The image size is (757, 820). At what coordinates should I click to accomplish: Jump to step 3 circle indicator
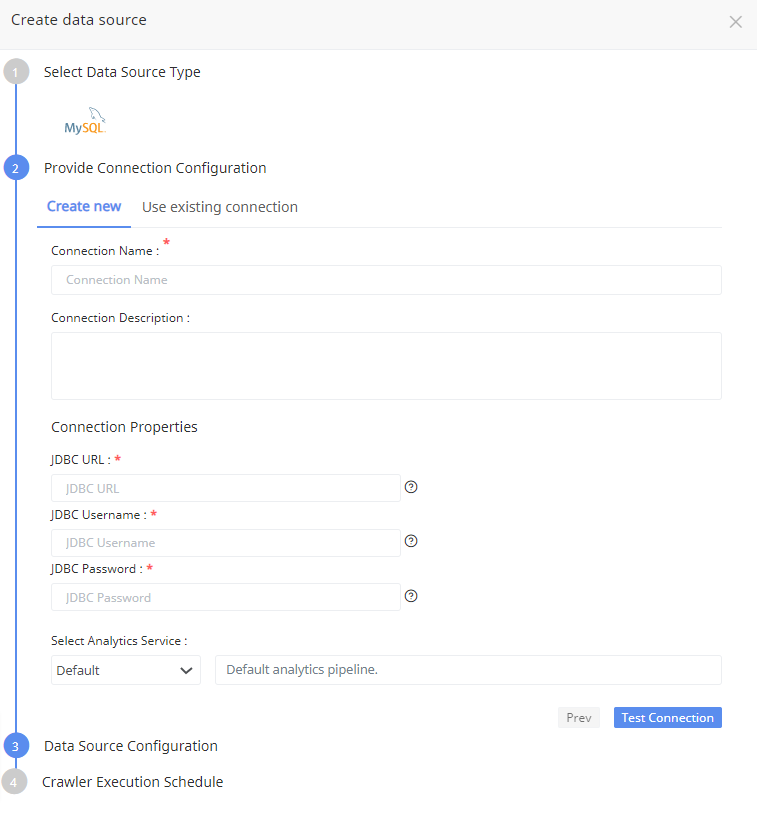(16, 746)
